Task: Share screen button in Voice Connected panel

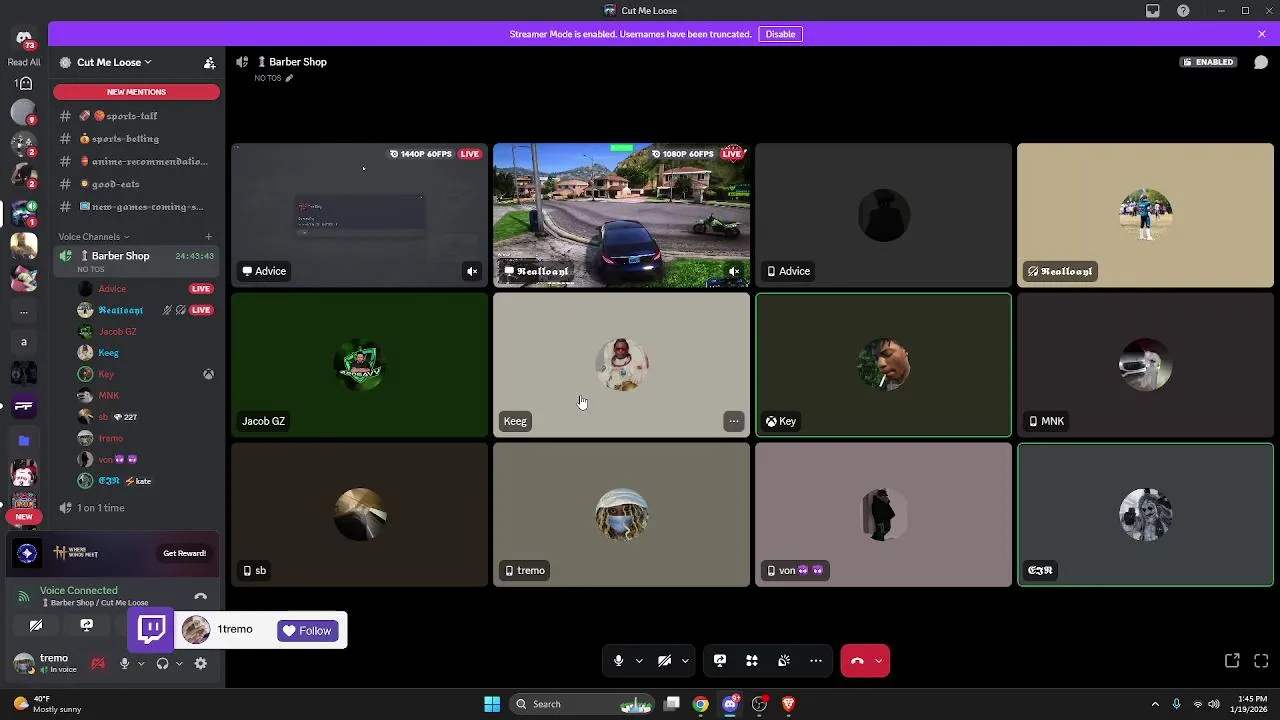Action: tap(87, 626)
